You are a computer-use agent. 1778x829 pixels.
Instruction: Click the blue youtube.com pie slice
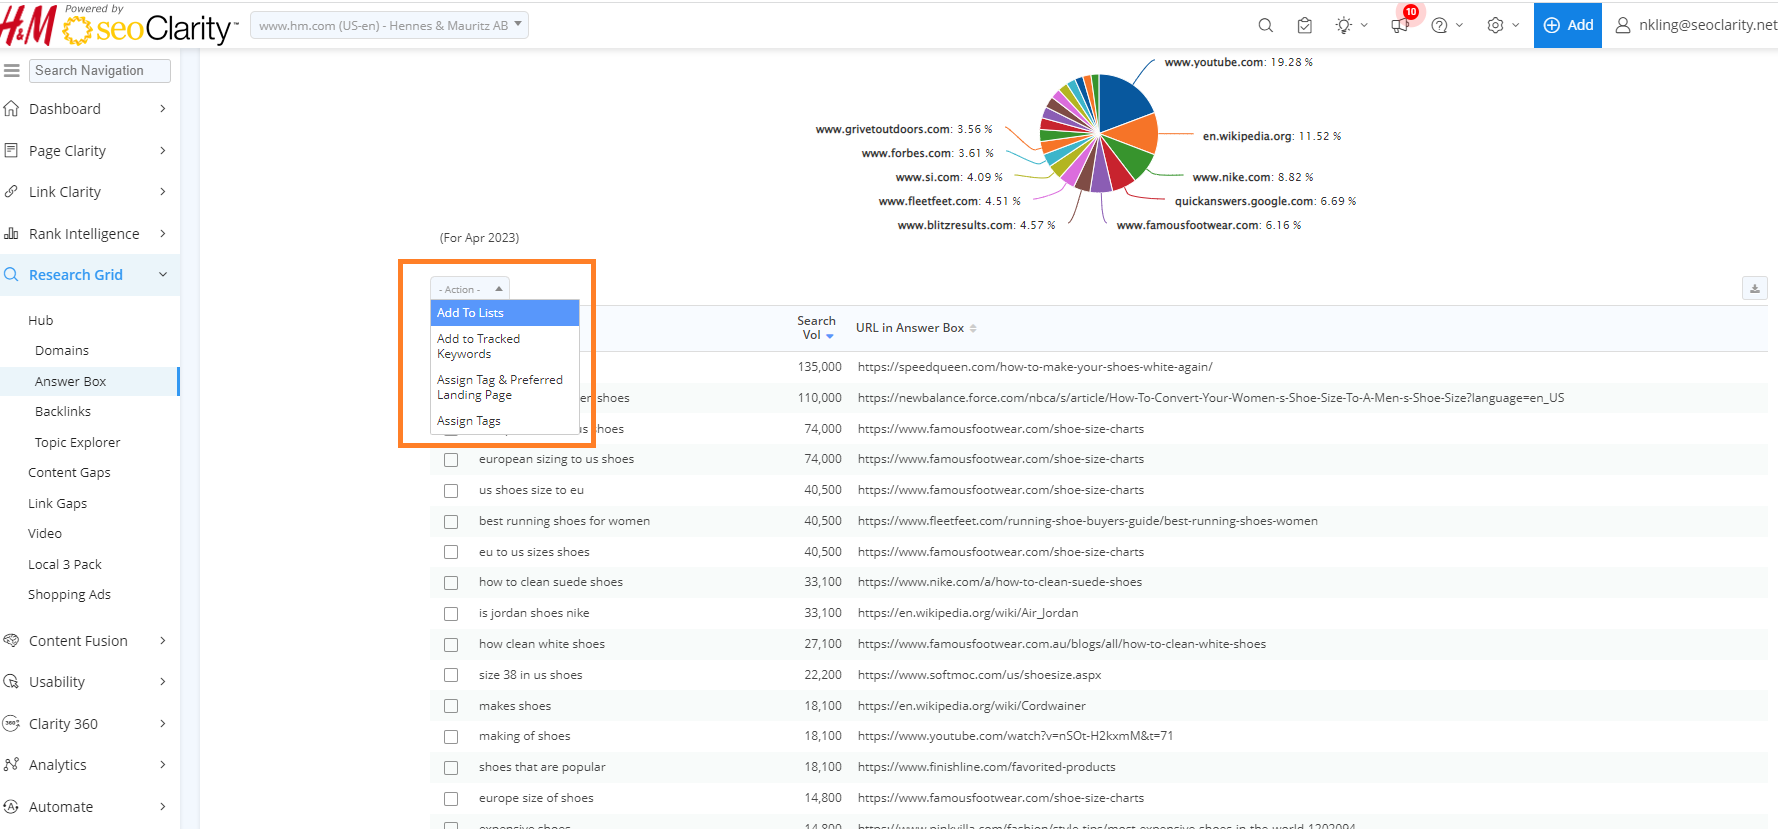click(1122, 100)
